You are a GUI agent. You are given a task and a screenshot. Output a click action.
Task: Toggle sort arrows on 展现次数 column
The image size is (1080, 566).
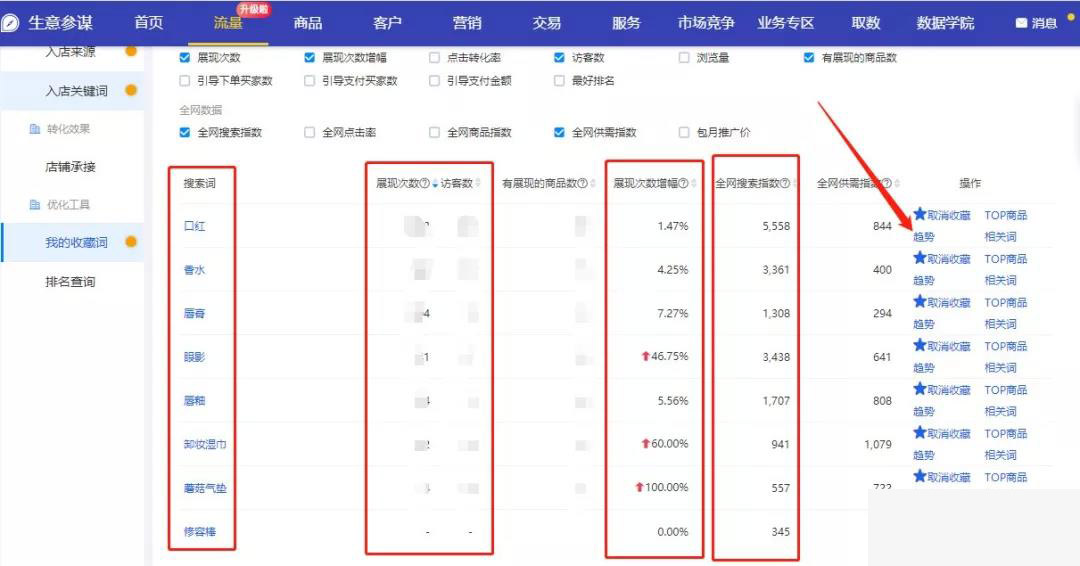(x=435, y=184)
